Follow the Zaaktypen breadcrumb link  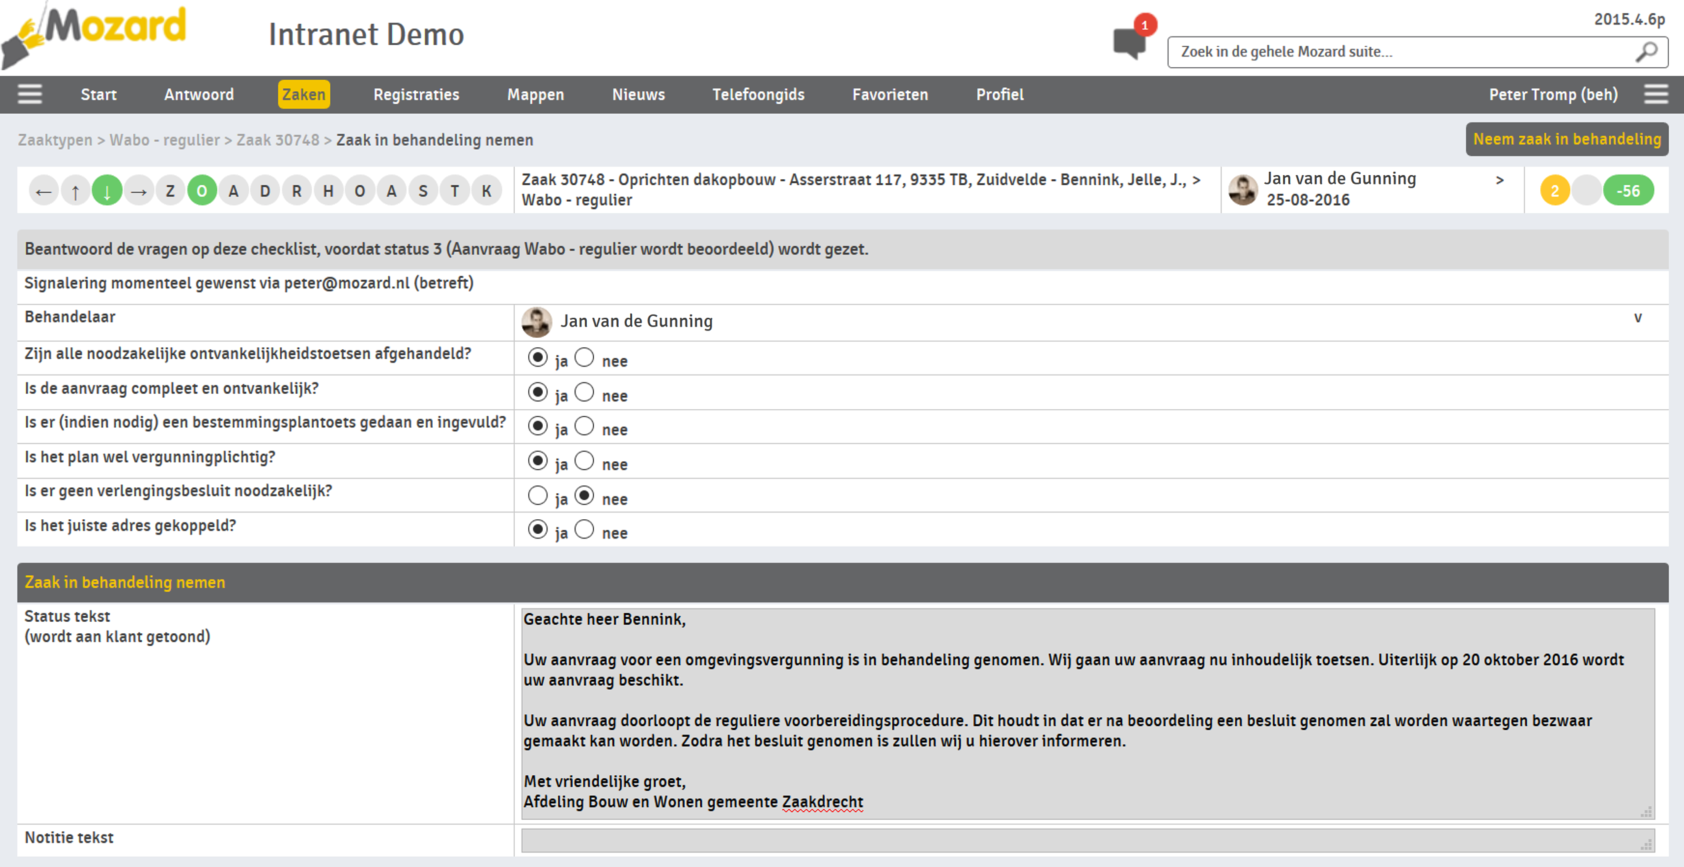pyautogui.click(x=55, y=140)
